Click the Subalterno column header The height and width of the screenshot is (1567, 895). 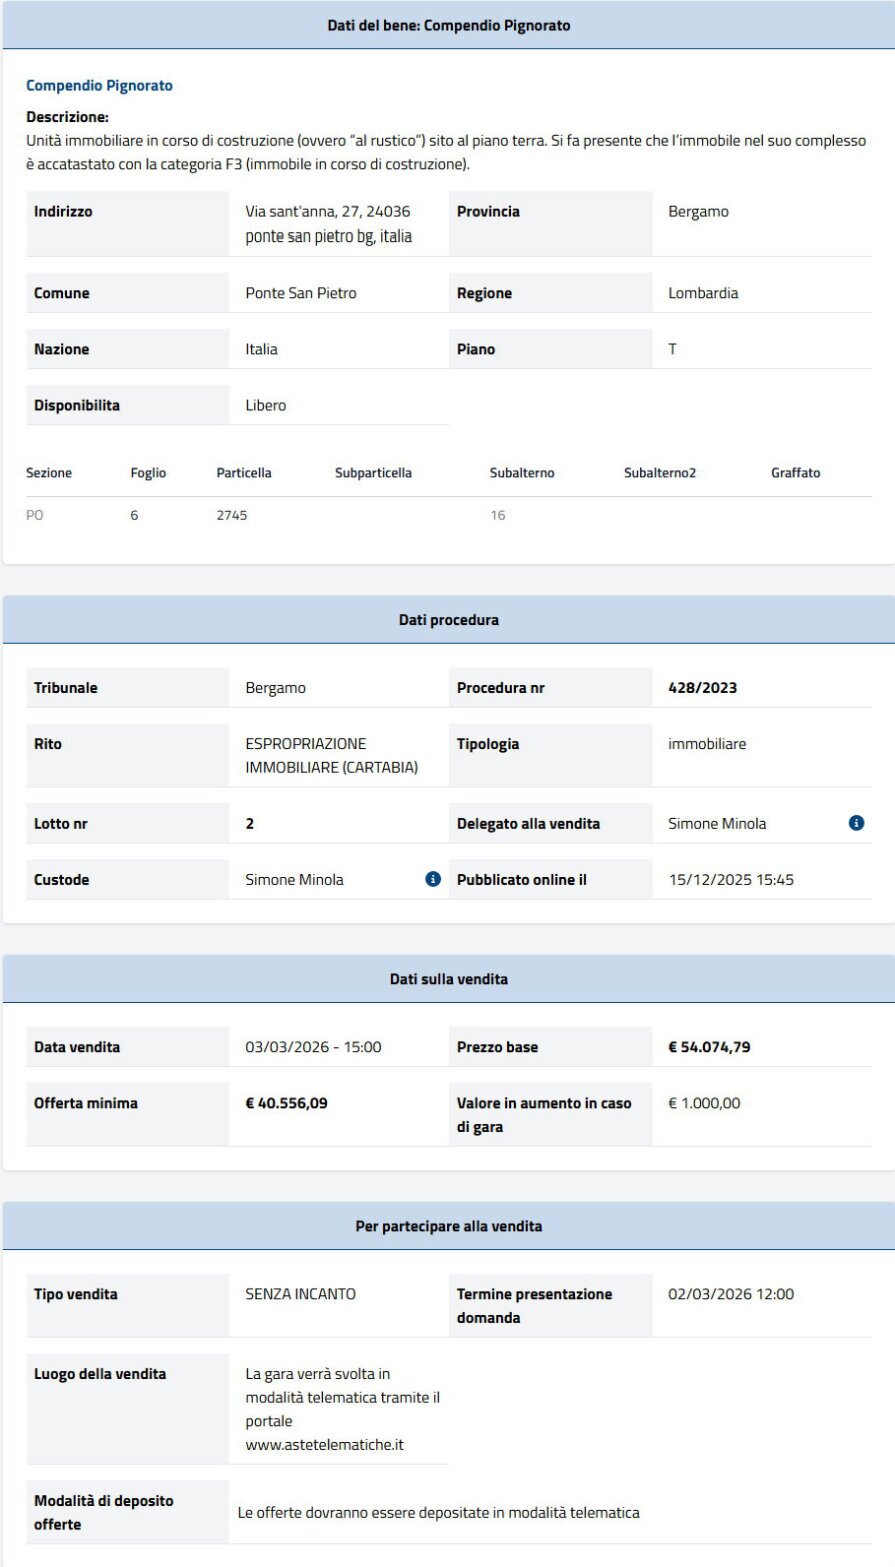click(521, 473)
